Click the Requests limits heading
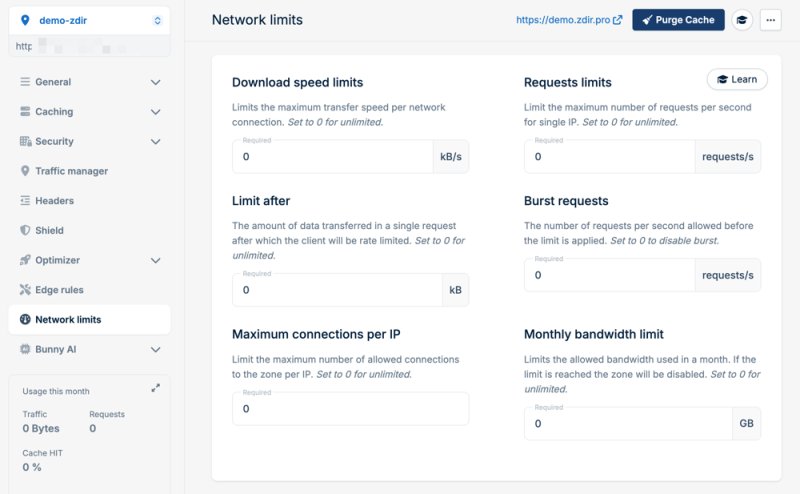800x494 pixels. pos(568,83)
